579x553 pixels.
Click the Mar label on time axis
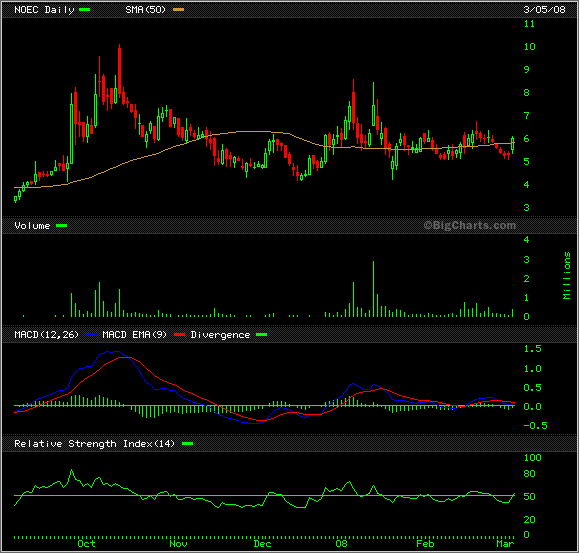(x=505, y=543)
